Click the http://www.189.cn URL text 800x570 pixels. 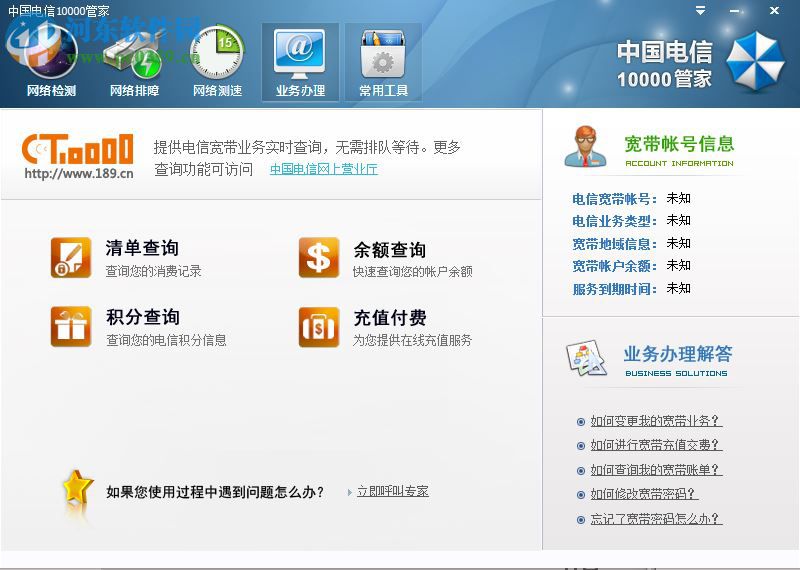coord(79,174)
